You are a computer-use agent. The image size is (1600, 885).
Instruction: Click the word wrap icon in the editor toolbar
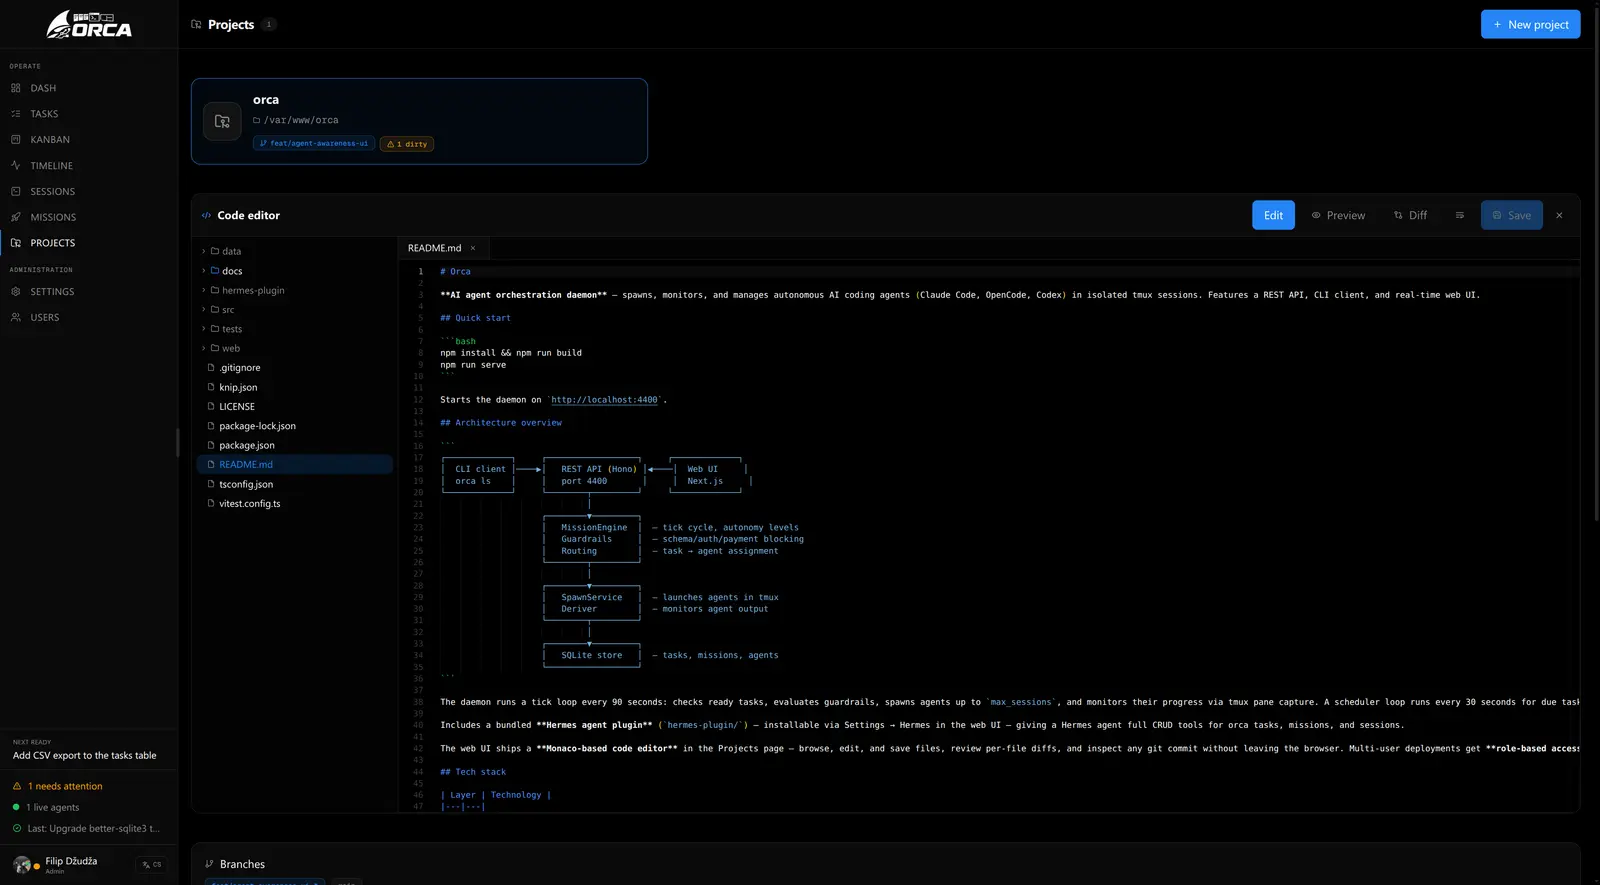pos(1460,215)
